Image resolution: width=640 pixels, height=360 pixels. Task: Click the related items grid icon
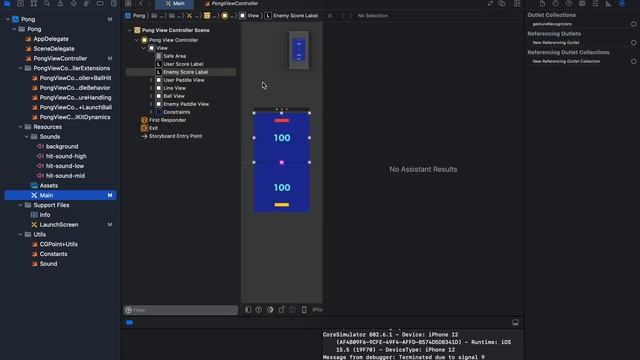point(128,4)
